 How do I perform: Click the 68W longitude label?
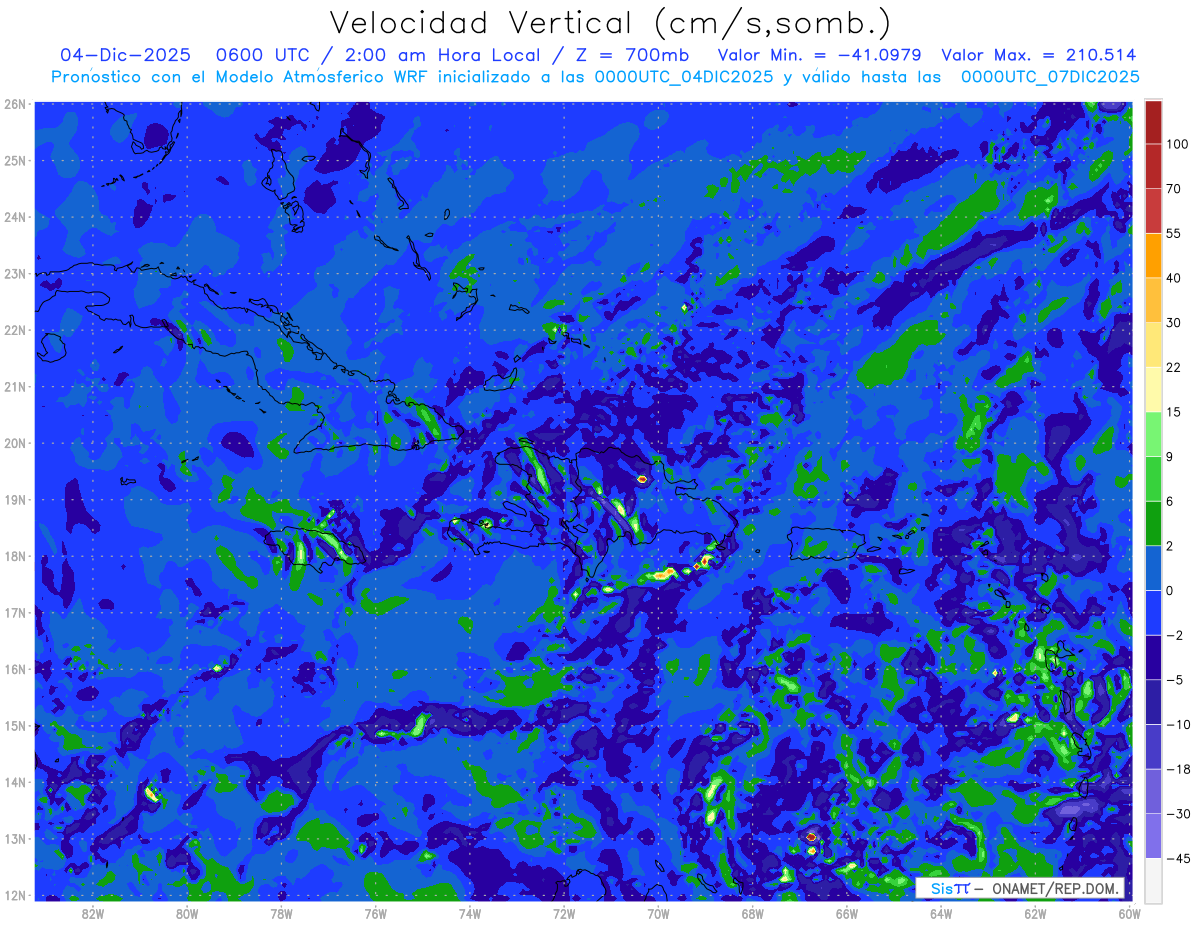coord(752,913)
